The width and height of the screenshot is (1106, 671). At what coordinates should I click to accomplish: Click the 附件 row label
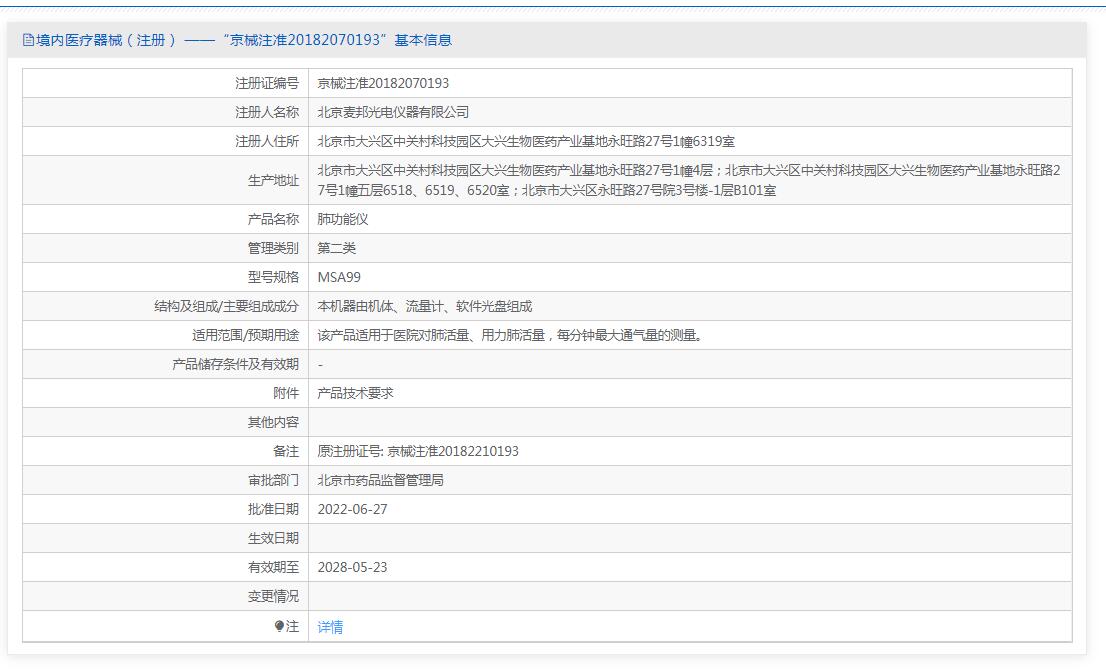click(x=286, y=393)
